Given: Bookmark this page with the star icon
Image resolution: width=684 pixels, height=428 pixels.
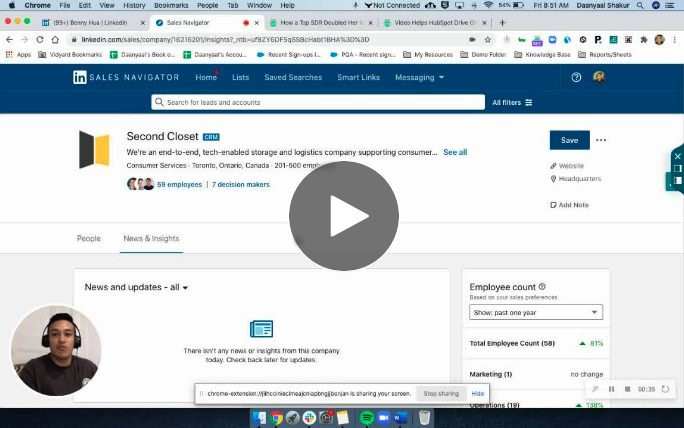Looking at the screenshot, I should tap(488, 40).
